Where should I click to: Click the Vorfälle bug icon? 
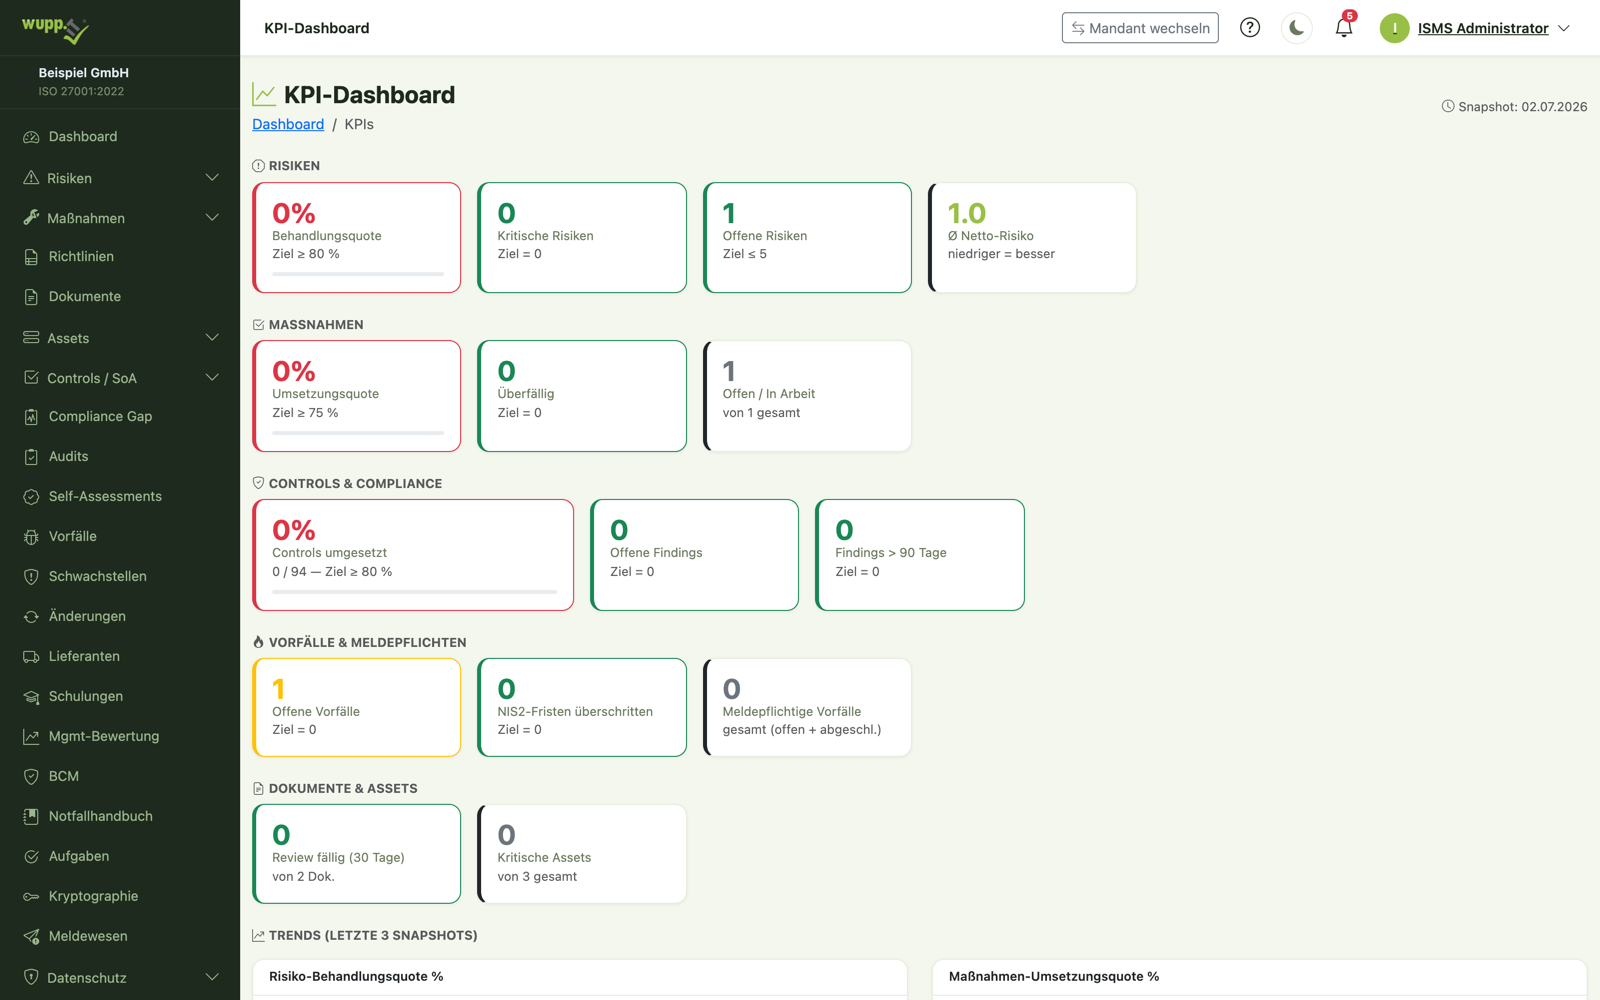(31, 537)
